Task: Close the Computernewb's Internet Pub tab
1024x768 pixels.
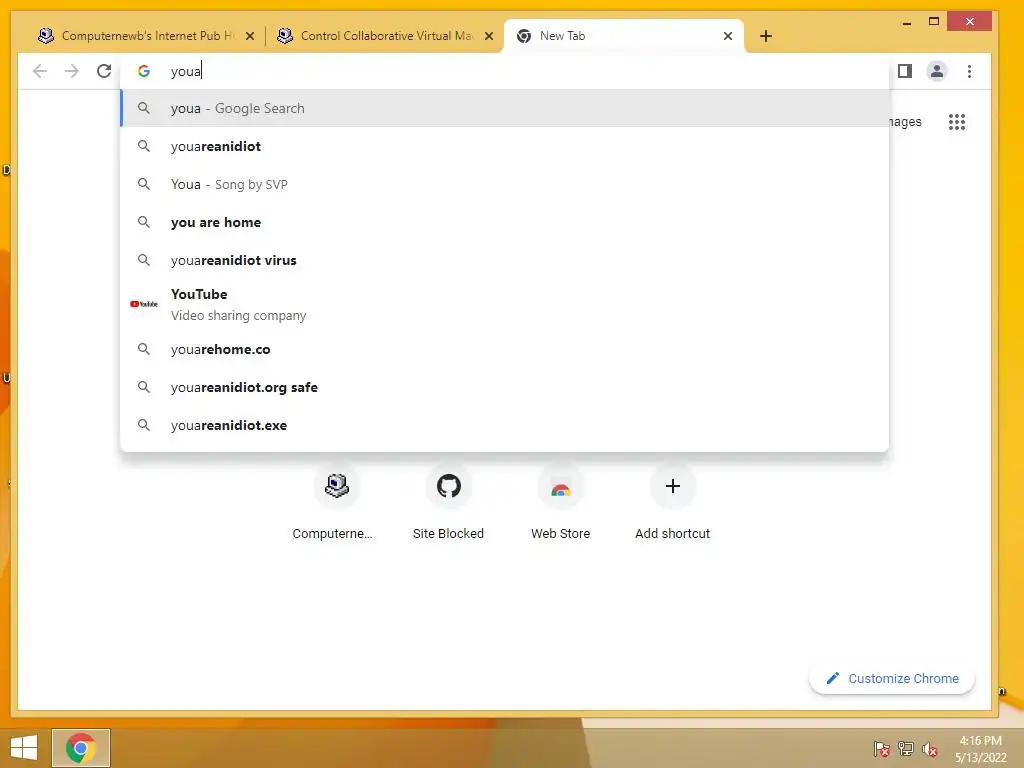Action: [x=249, y=36]
